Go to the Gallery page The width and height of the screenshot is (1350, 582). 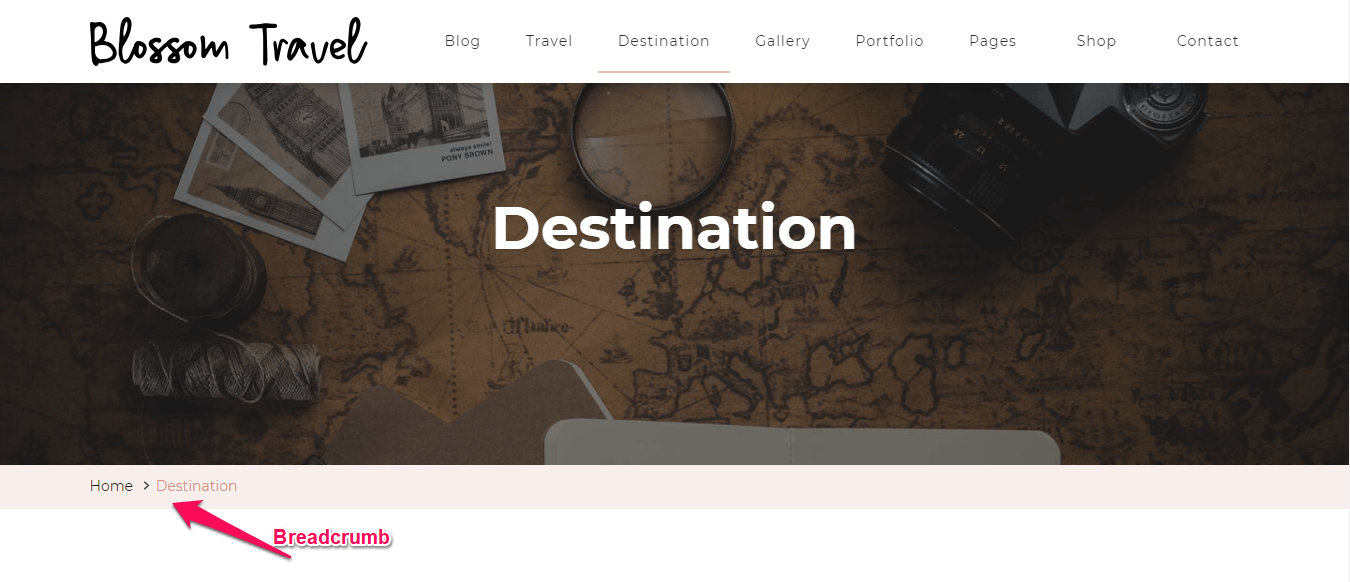click(x=782, y=41)
